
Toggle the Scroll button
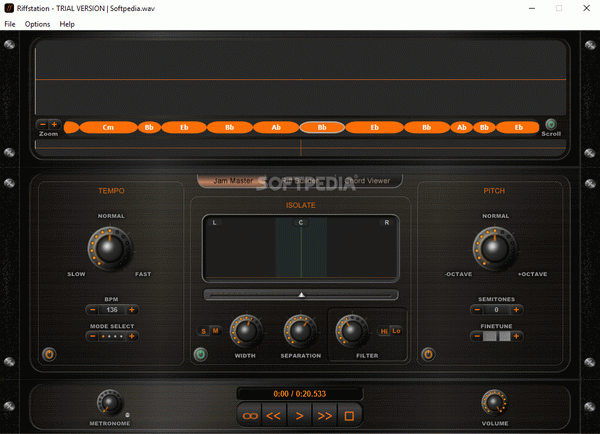551,124
